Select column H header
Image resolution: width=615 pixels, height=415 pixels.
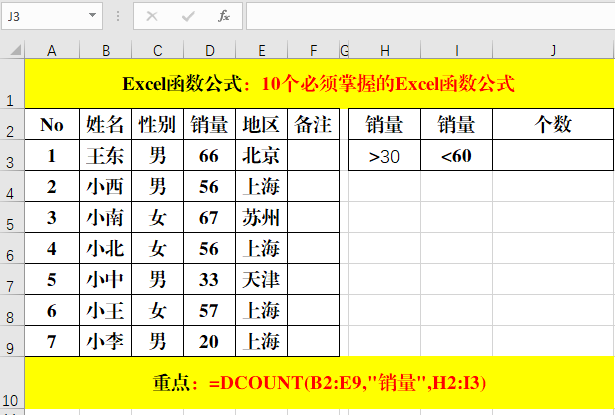tap(384, 50)
